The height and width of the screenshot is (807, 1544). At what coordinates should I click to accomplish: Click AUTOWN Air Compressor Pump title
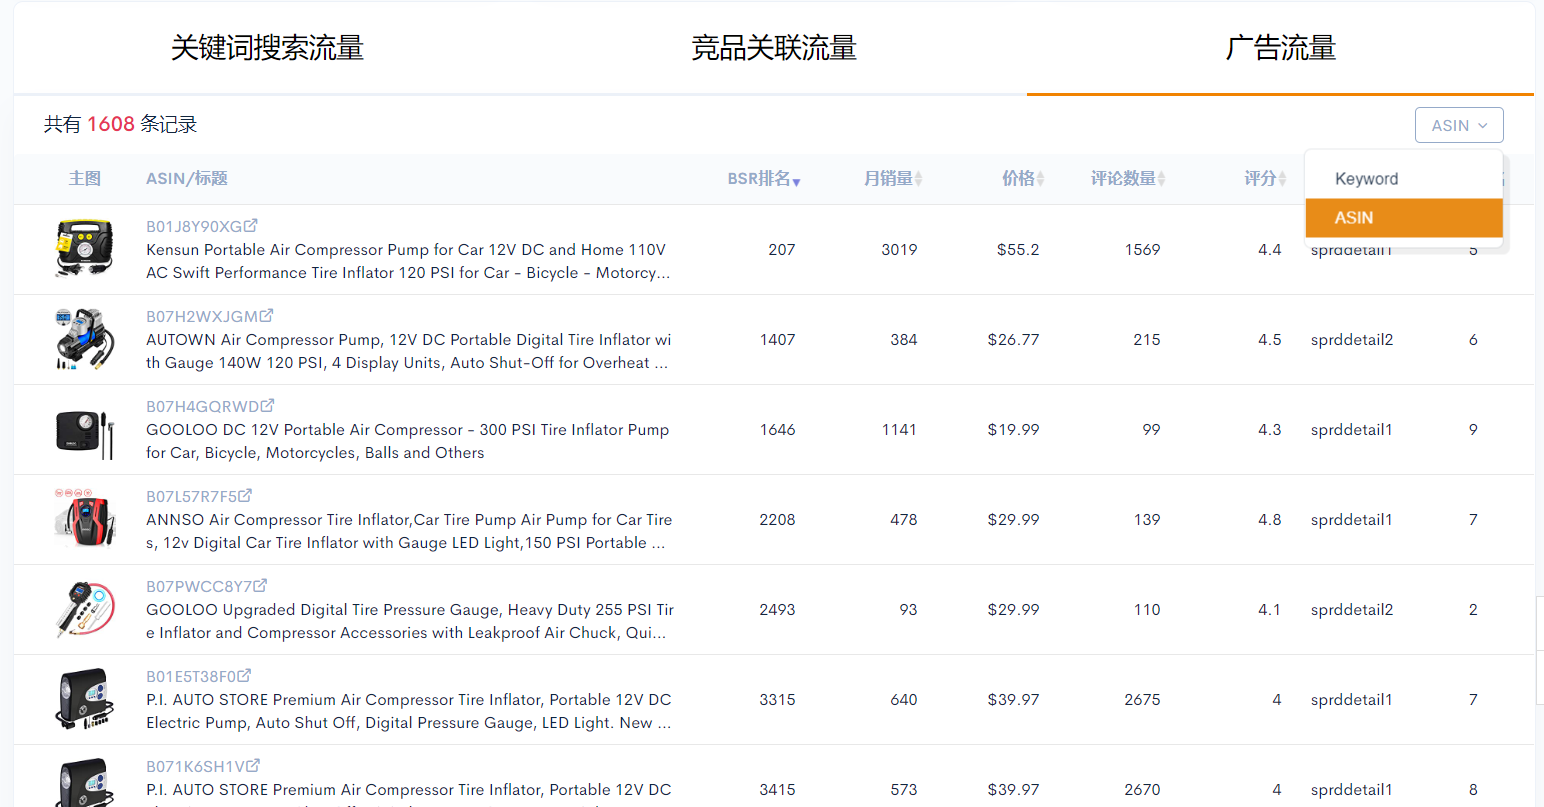click(x=408, y=351)
